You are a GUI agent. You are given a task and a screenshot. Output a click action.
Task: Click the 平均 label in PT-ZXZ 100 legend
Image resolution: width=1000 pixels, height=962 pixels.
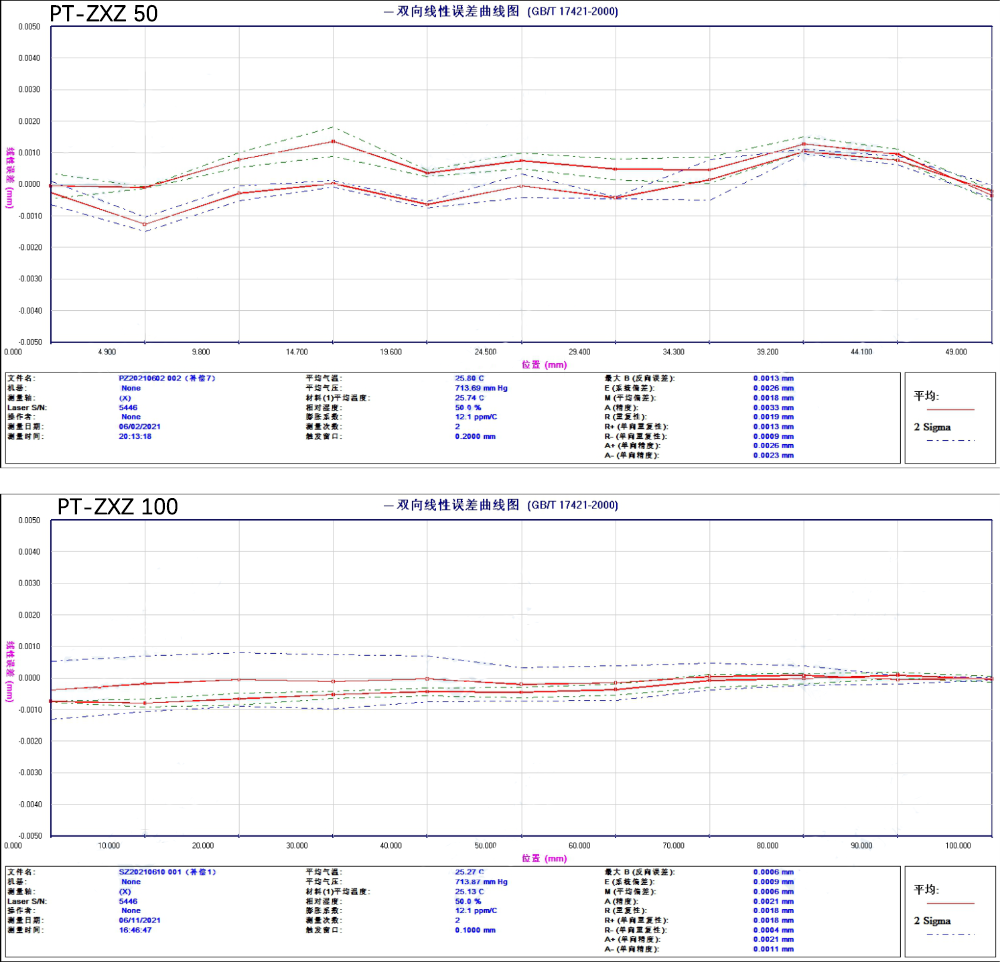(x=927, y=889)
